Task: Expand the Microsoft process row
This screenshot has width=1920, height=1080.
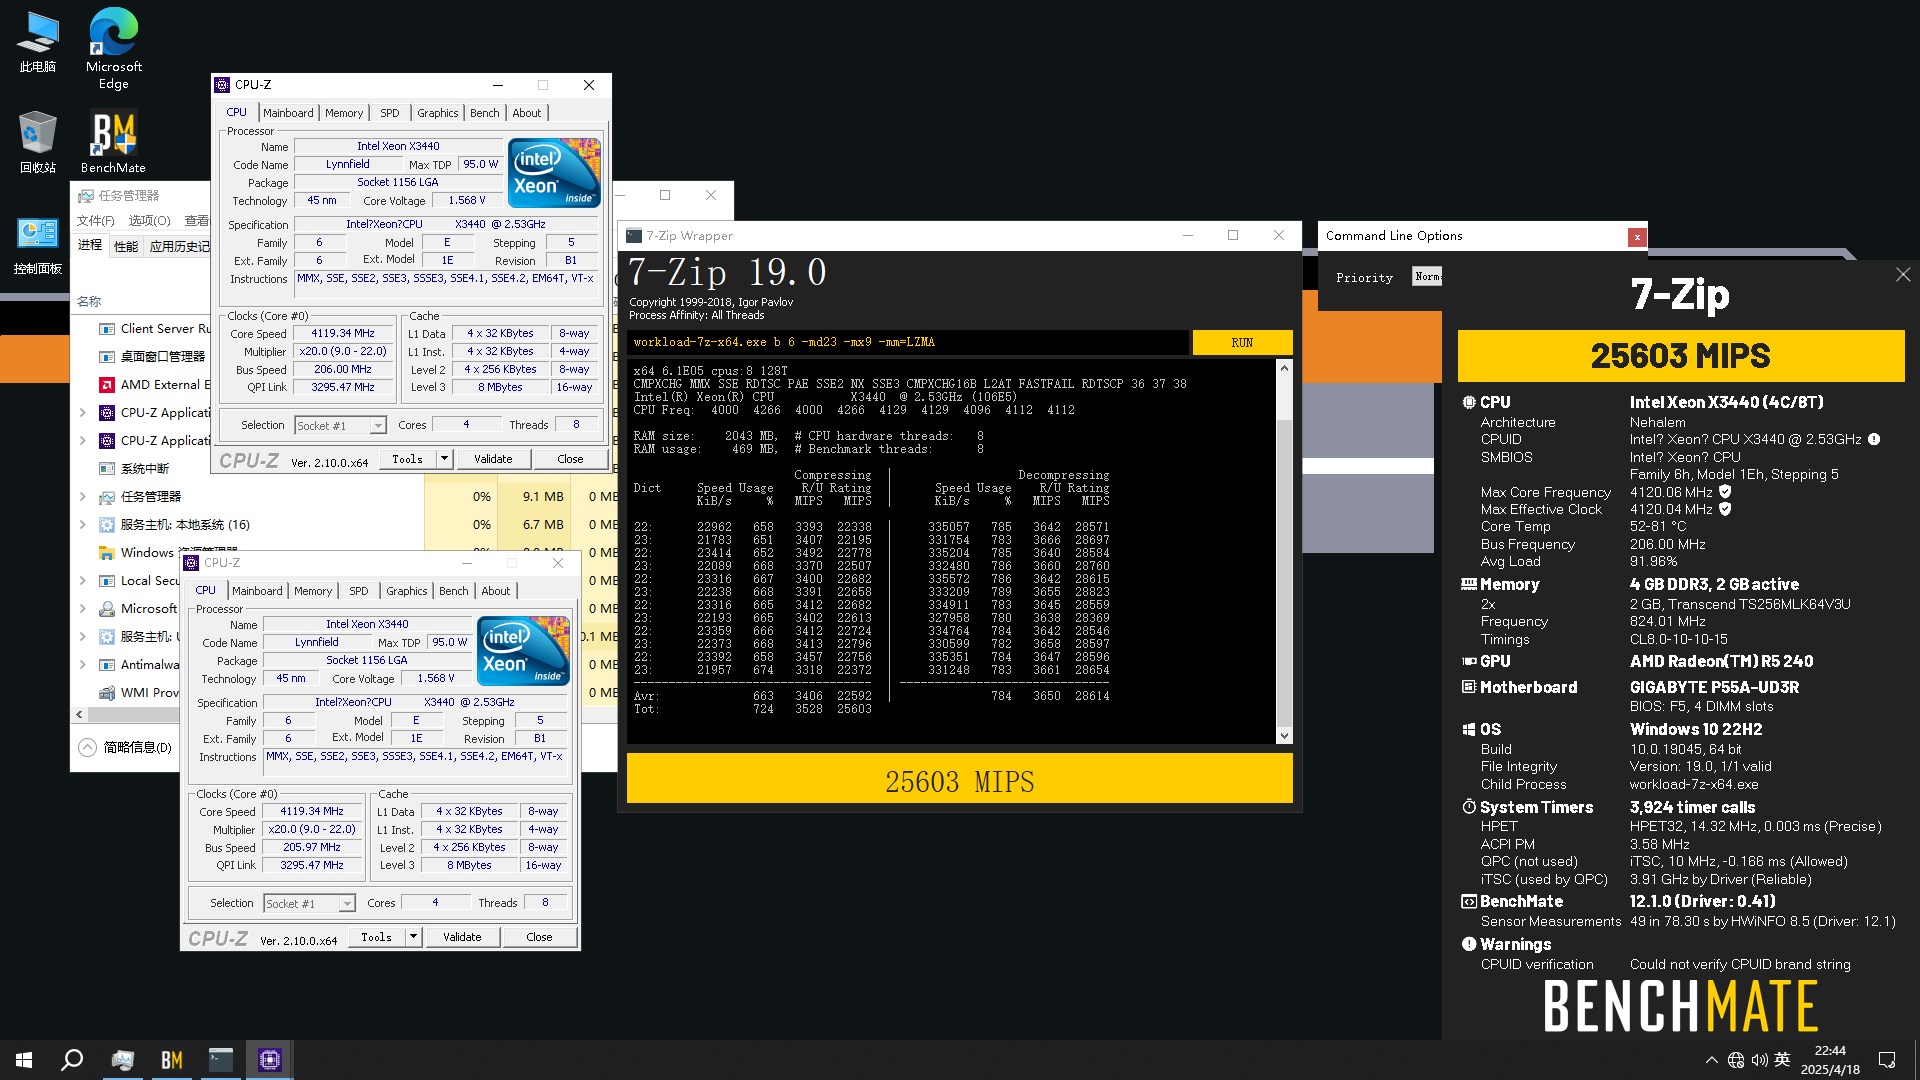Action: pyautogui.click(x=83, y=609)
